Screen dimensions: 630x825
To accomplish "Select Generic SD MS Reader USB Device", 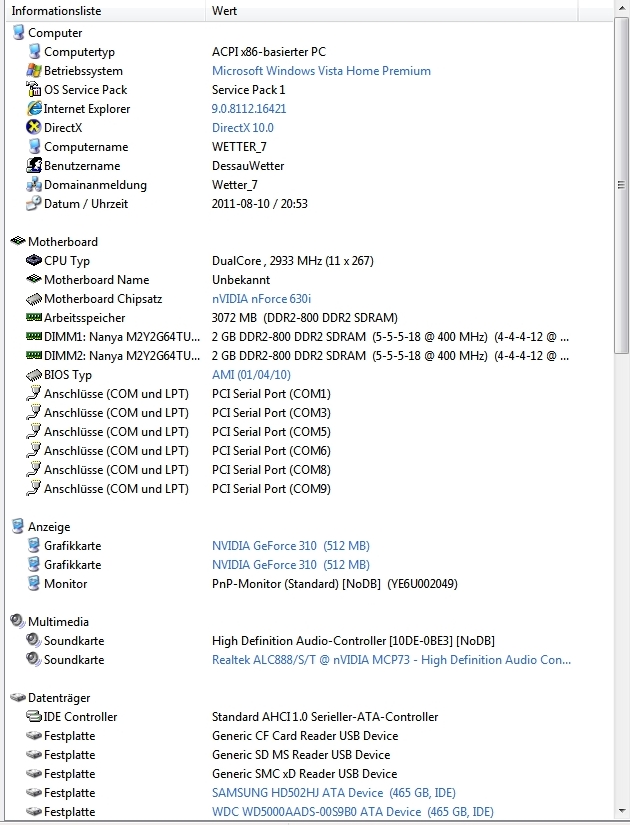I will 301,754.
